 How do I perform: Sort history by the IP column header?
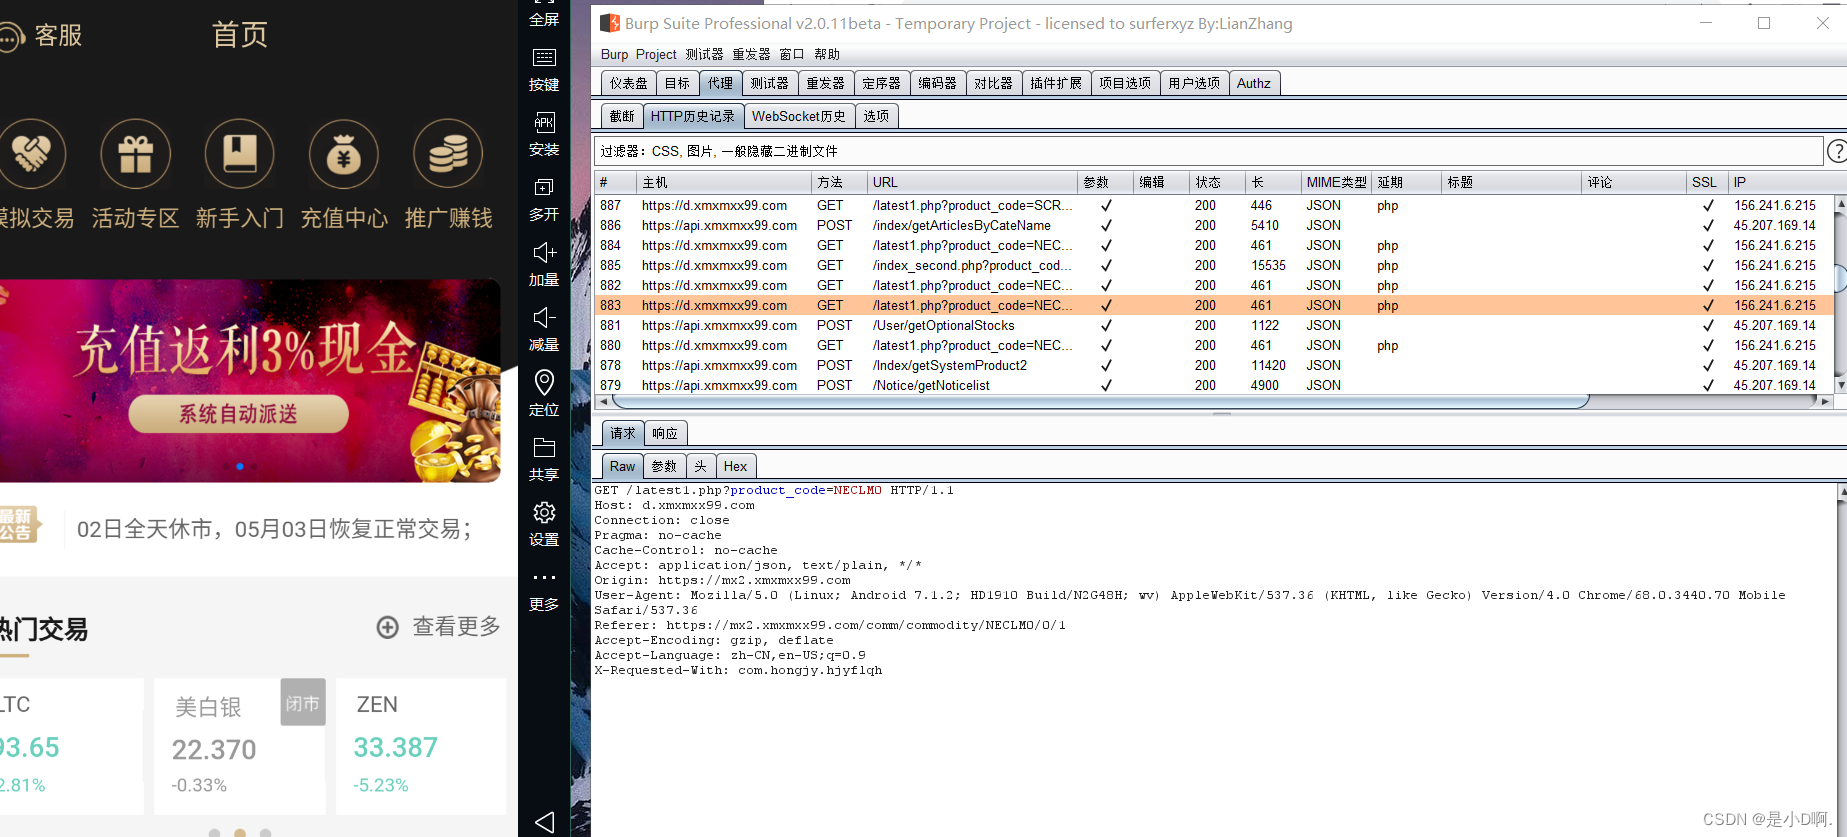coord(1782,182)
